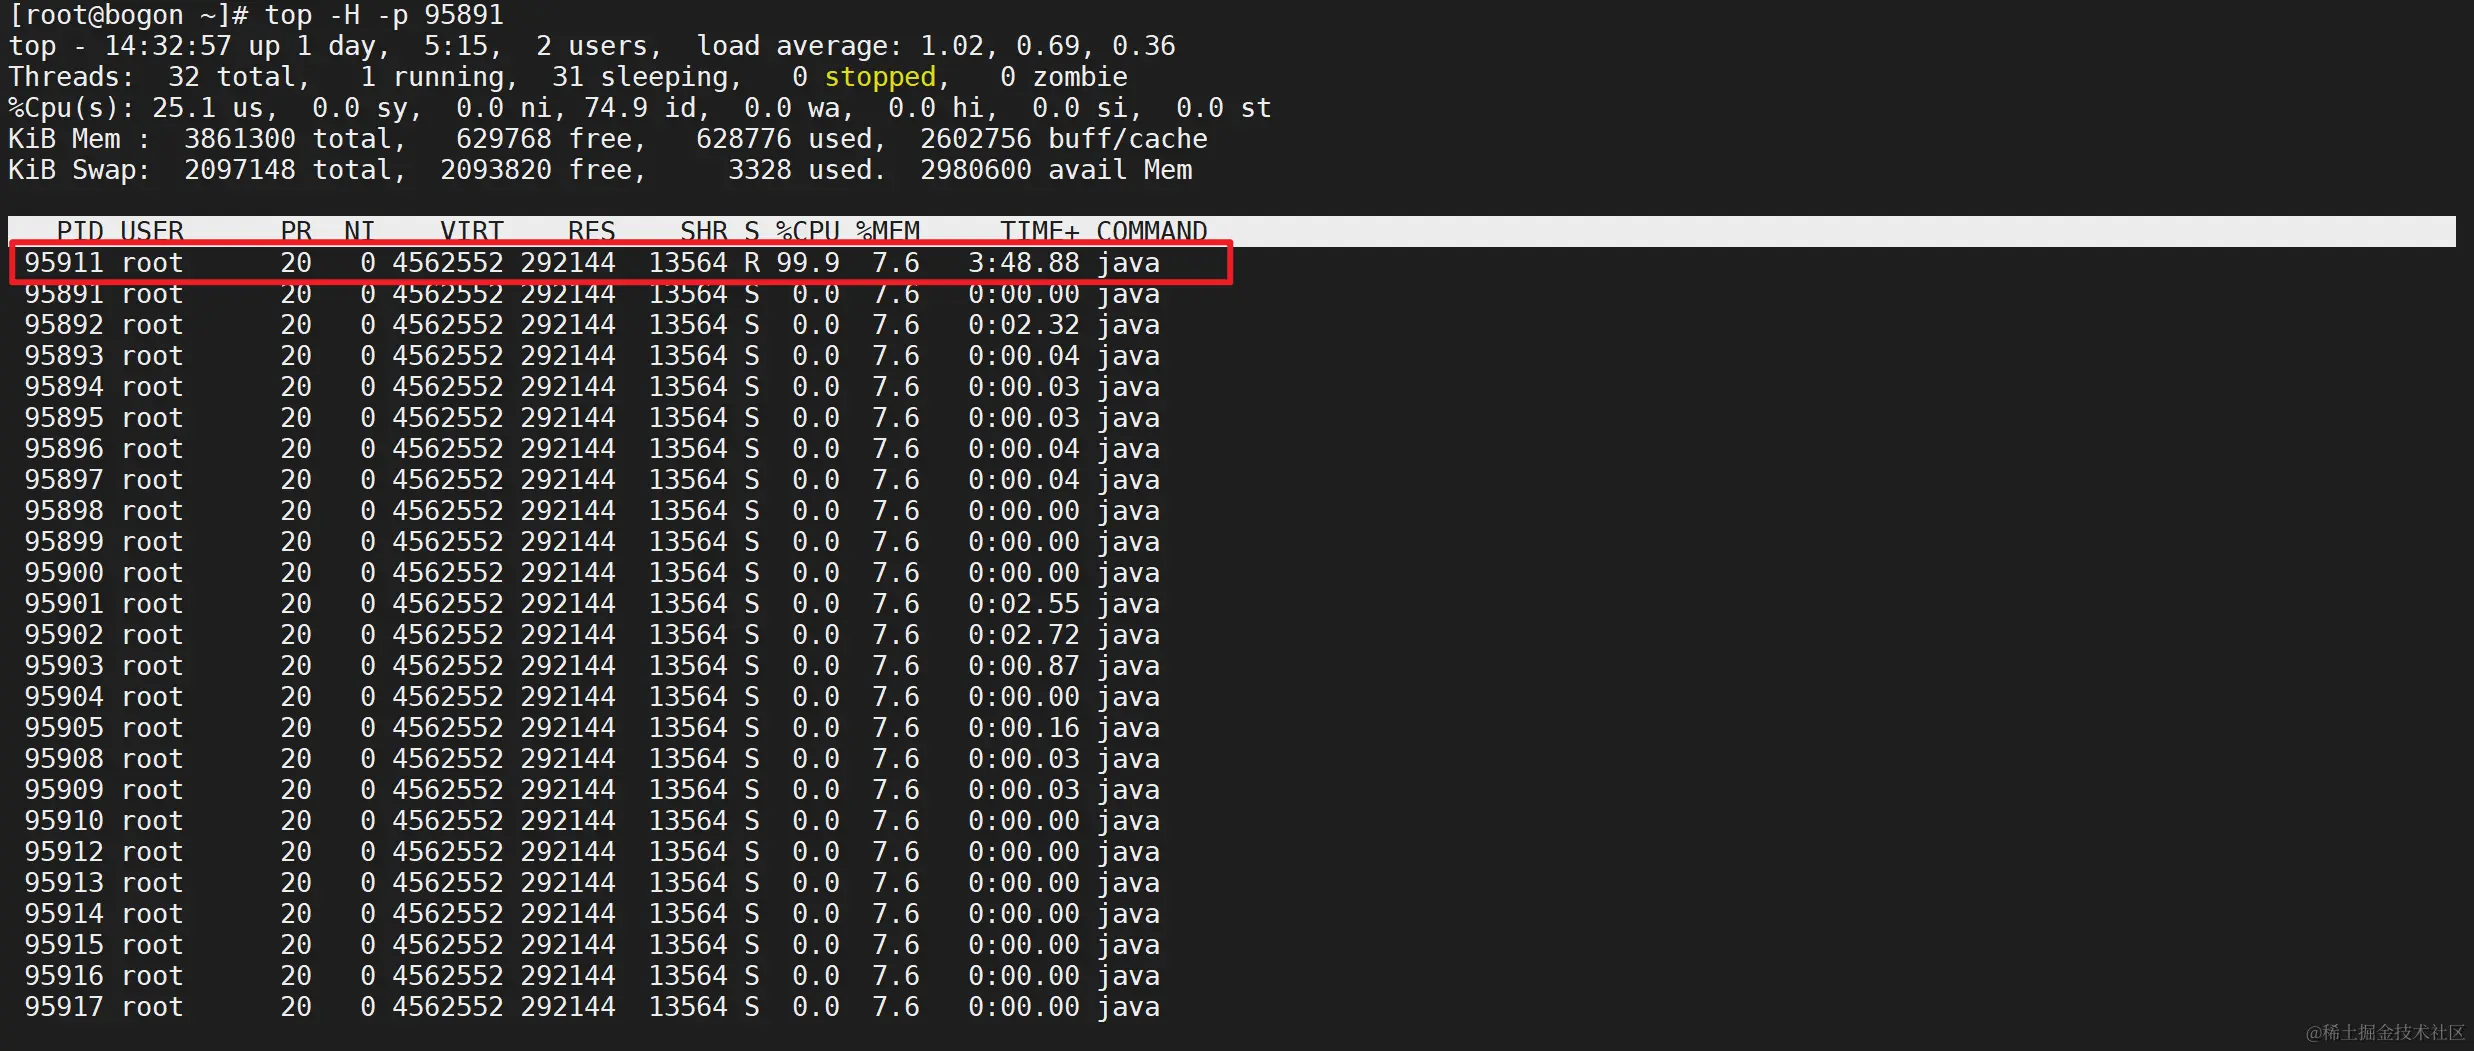Image resolution: width=2474 pixels, height=1051 pixels.
Task: Select thread PID 95900
Action: [64, 573]
